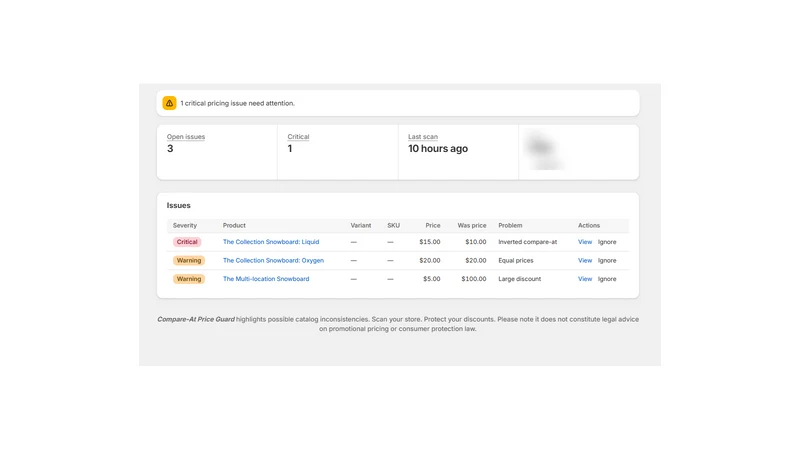The height and width of the screenshot is (450, 800).
Task: Click the Problem column header
Action: [x=510, y=226]
